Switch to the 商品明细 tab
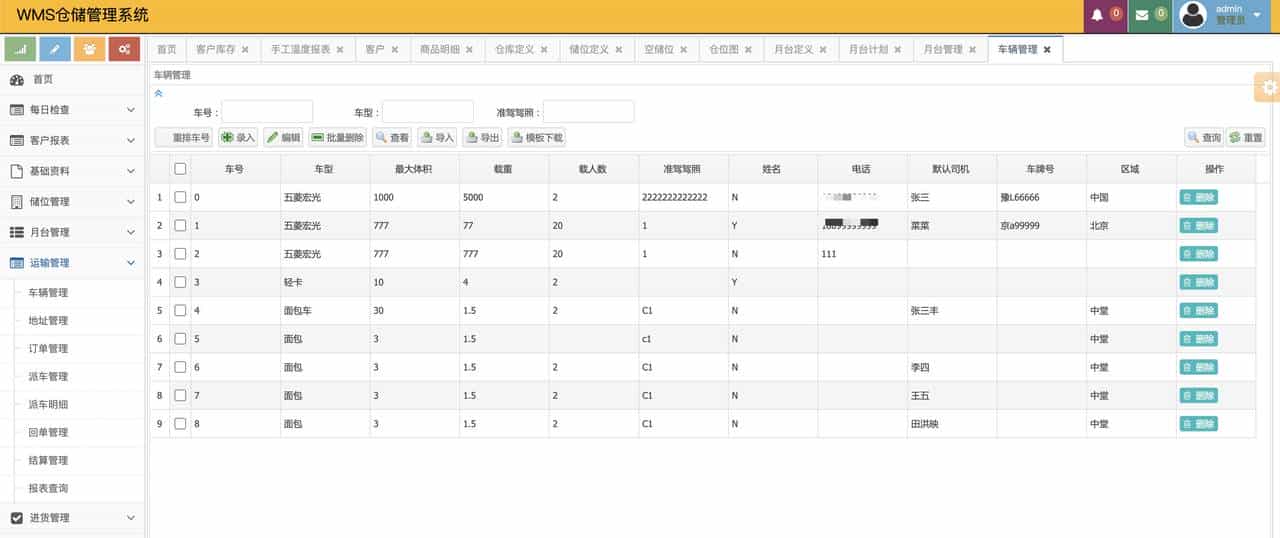This screenshot has width=1280, height=538. 440,49
